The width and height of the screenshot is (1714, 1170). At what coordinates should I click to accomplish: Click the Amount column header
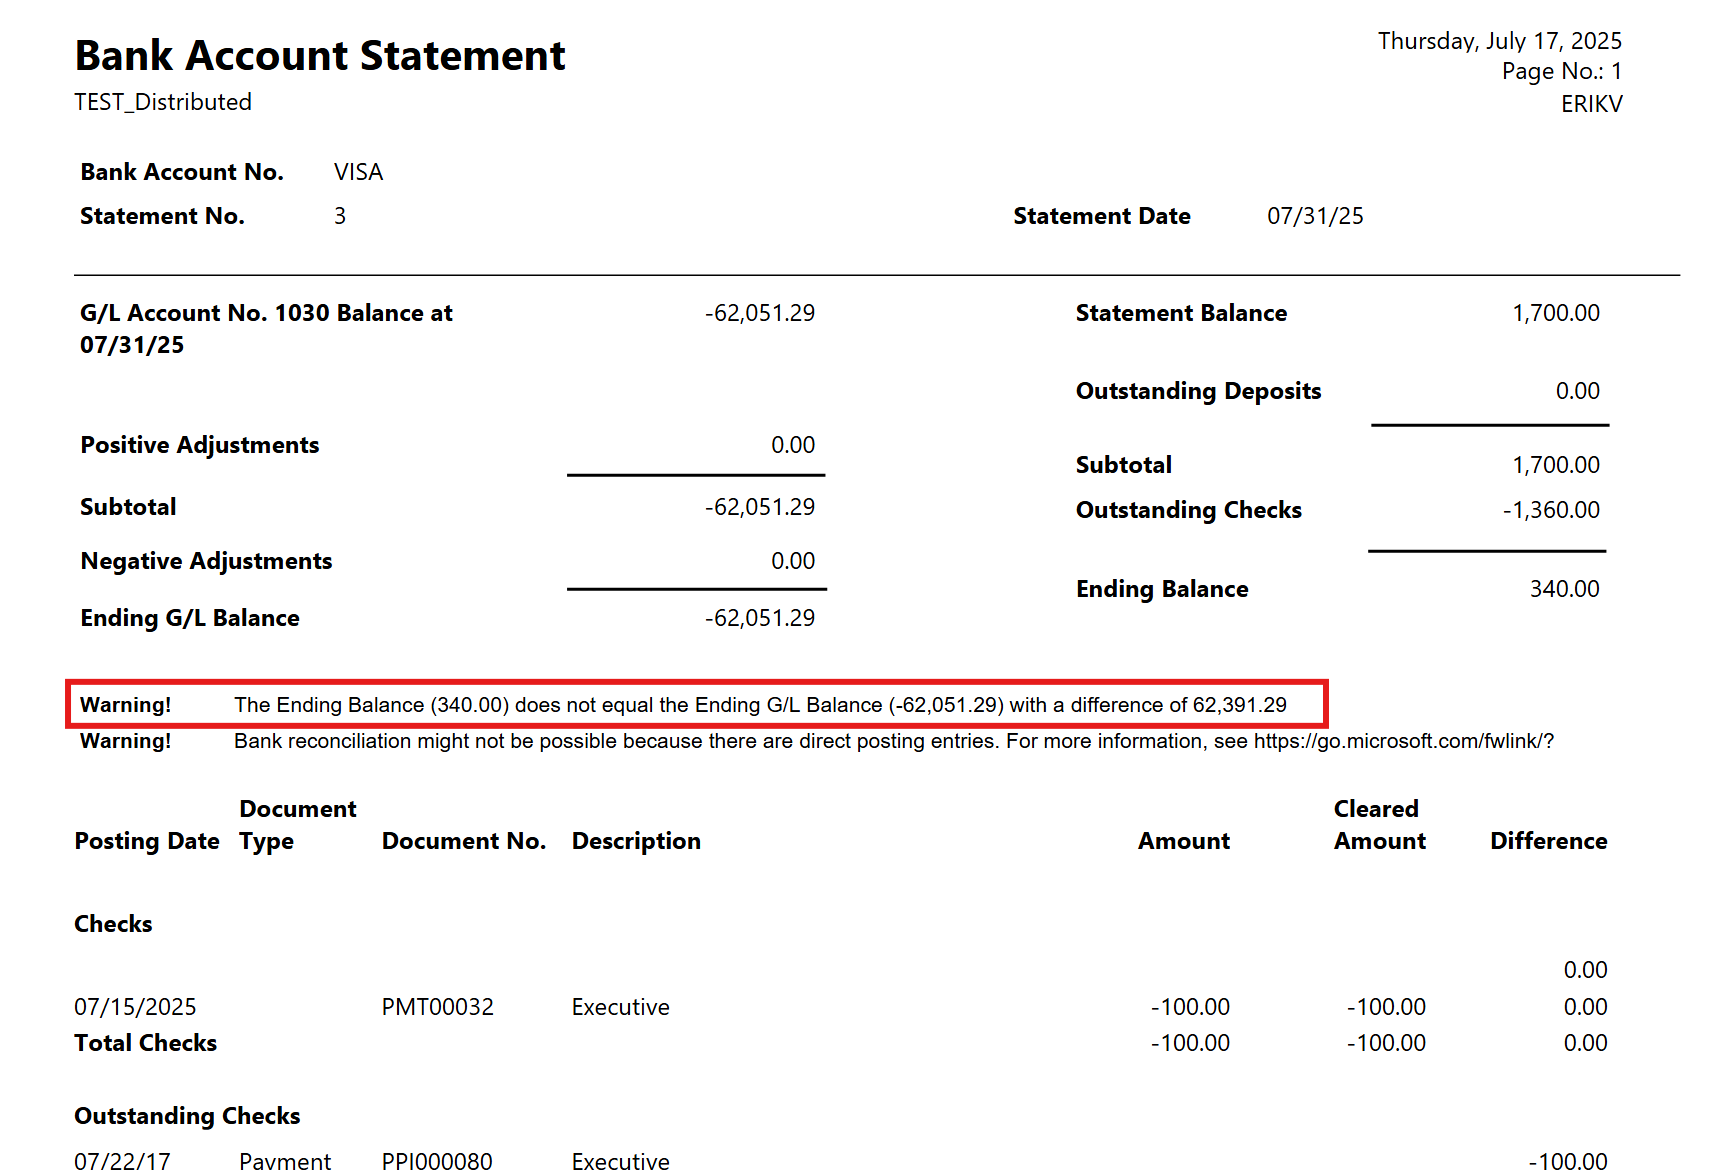coord(1183,841)
